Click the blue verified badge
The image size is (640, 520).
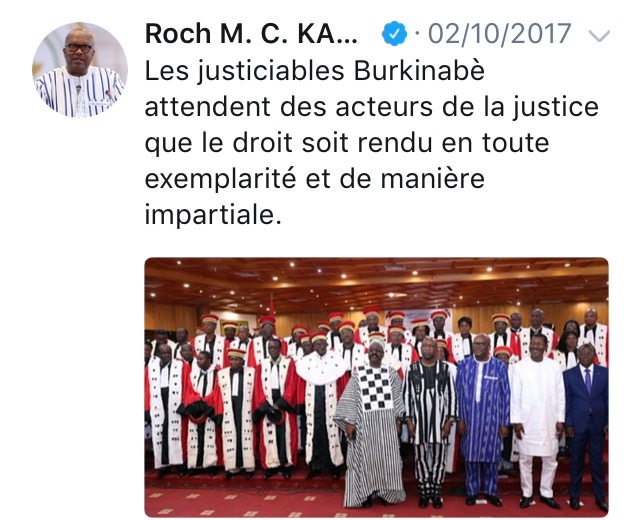[394, 33]
